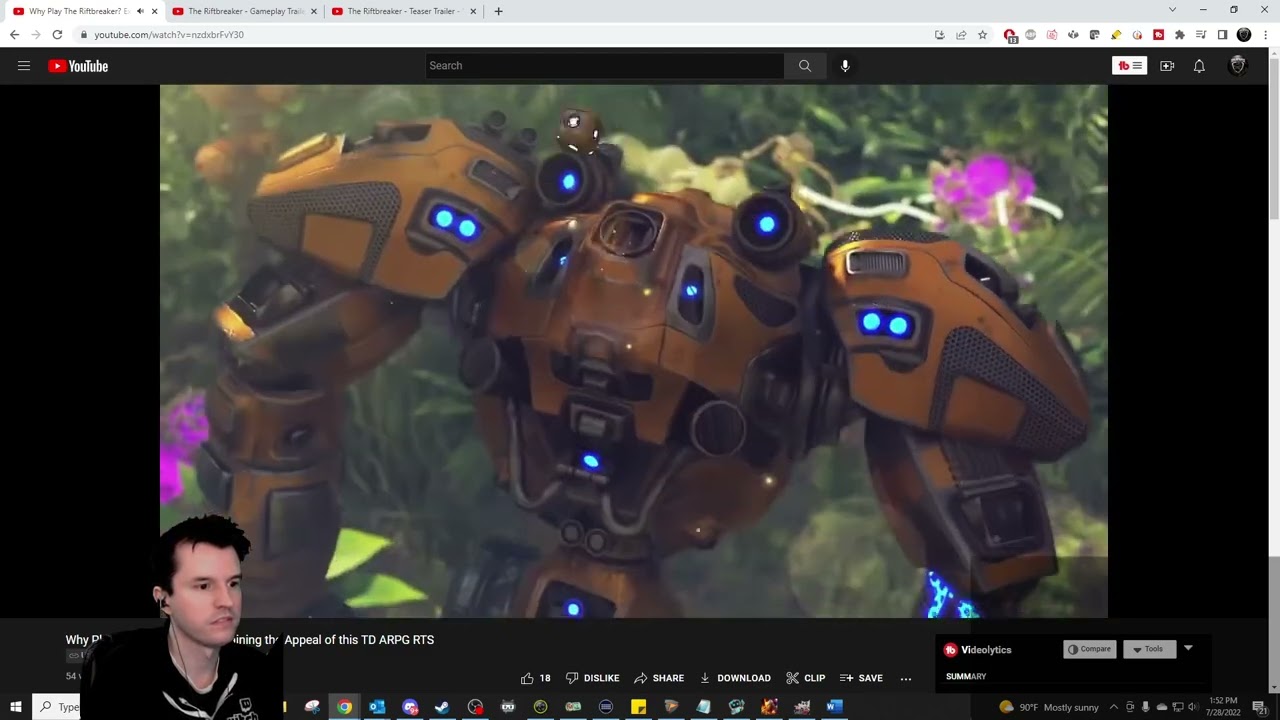This screenshot has width=1280, height=720.
Task: Open the TubeBuddy menu button
Action: click(1129, 66)
